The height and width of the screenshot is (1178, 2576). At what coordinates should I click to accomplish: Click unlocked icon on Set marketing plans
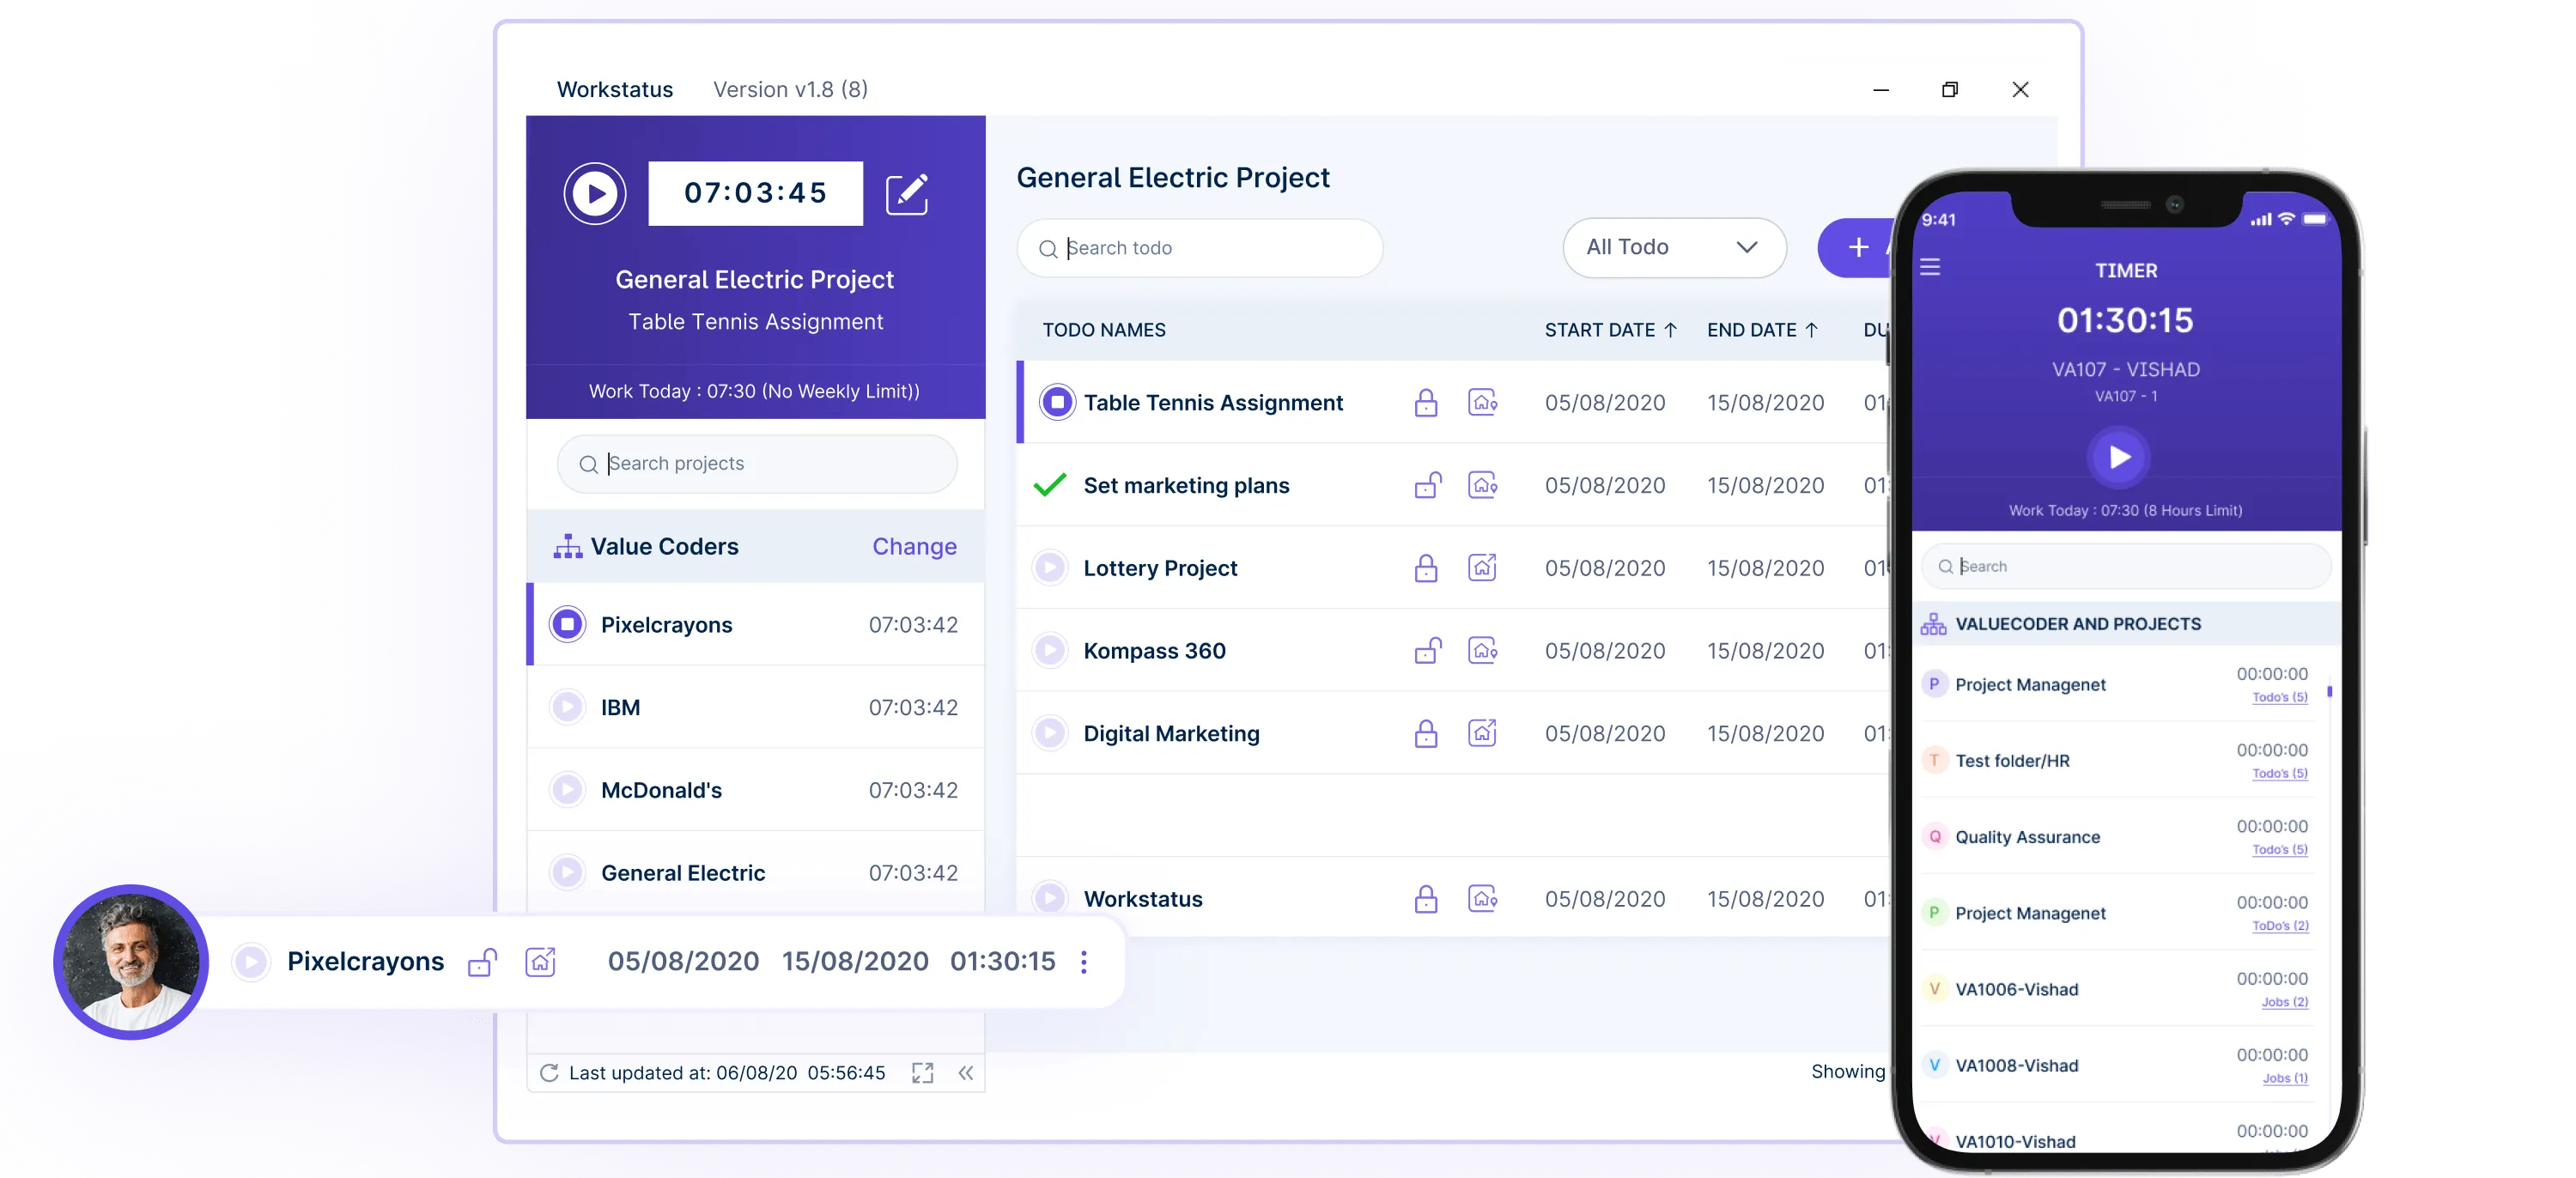coord(1428,485)
